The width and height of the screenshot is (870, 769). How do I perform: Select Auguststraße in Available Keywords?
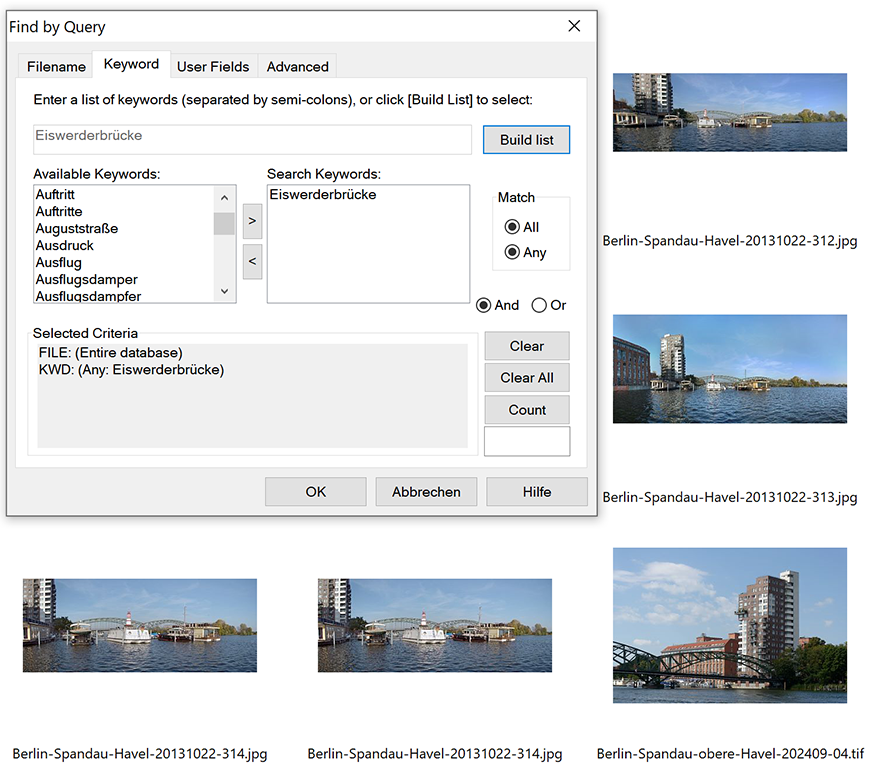[77, 229]
